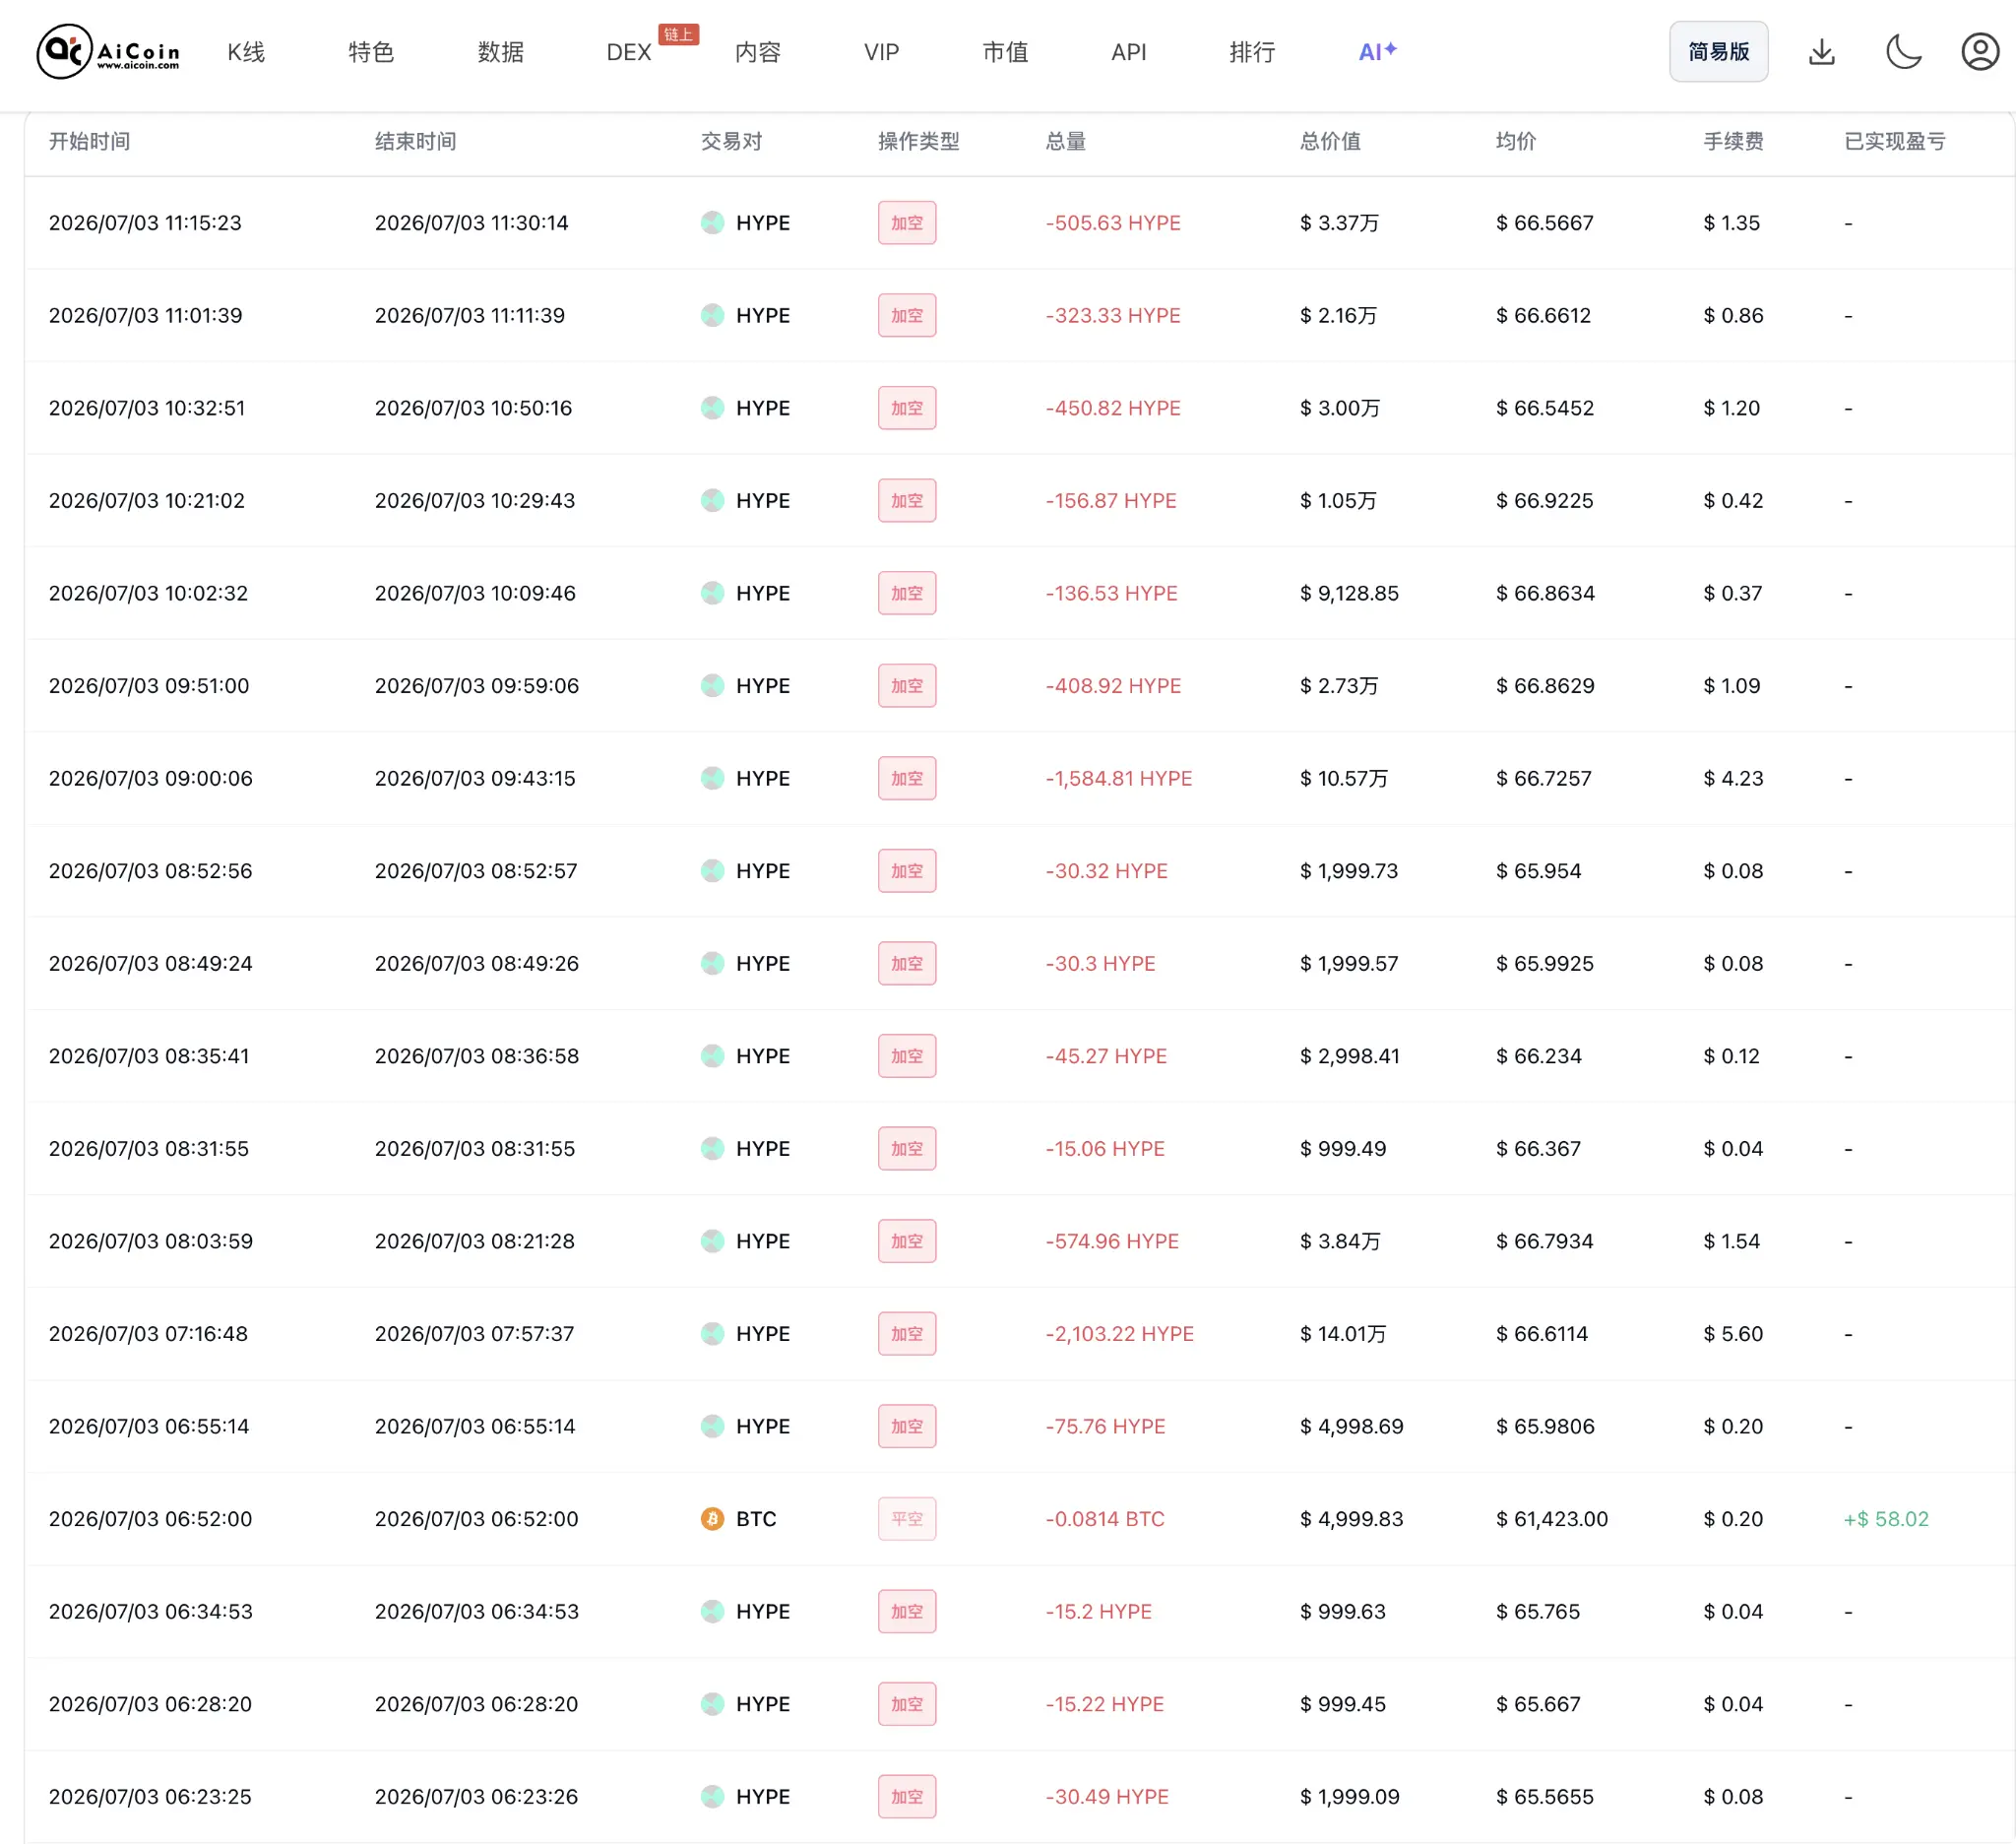The image size is (2016, 1844).
Task: Click the 均价 column header
Action: [1515, 141]
